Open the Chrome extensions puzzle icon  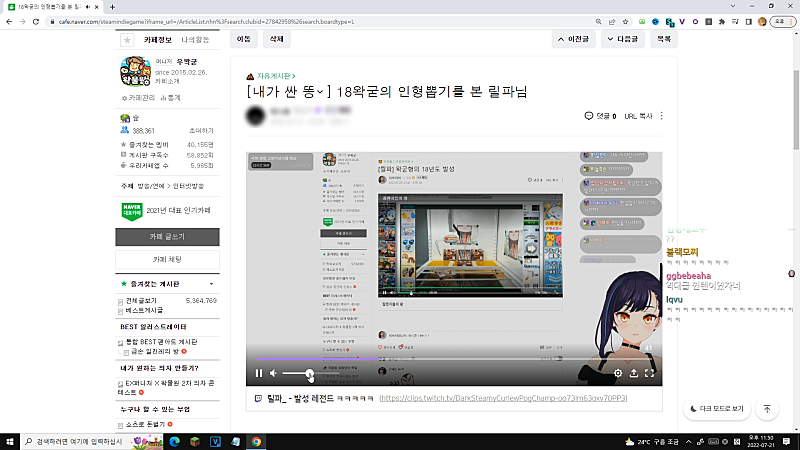point(722,22)
